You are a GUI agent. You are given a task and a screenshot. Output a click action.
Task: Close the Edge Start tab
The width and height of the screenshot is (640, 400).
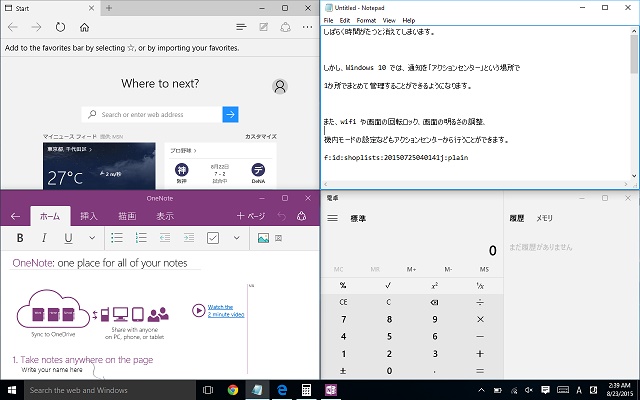pos(91,8)
